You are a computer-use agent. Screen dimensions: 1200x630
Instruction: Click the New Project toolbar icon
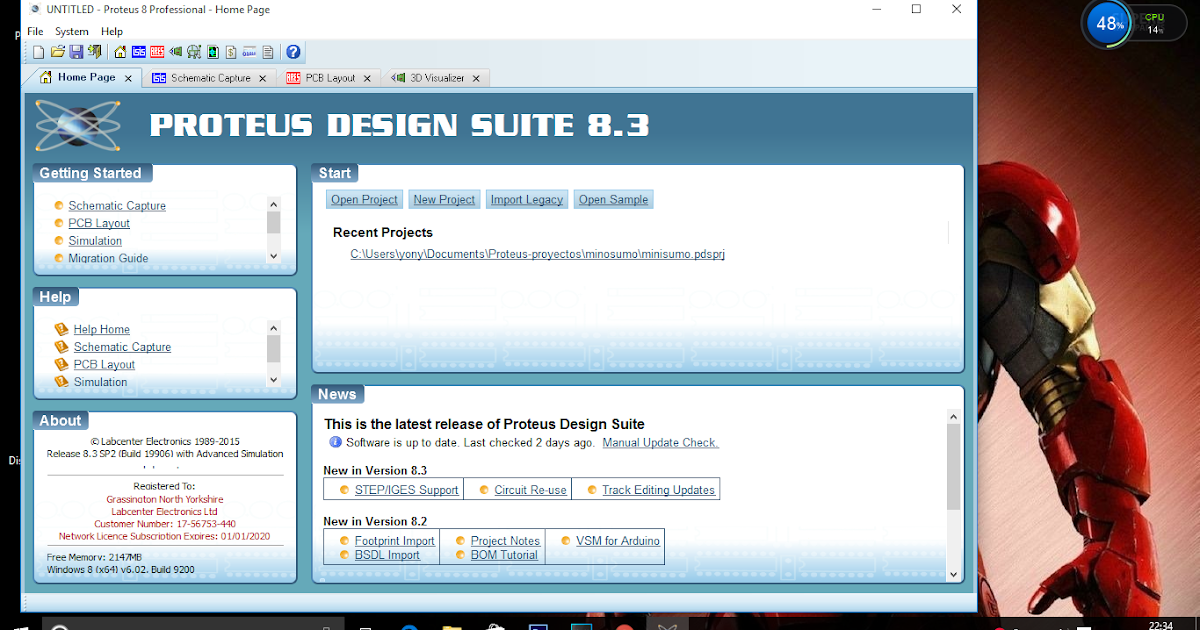click(x=38, y=52)
